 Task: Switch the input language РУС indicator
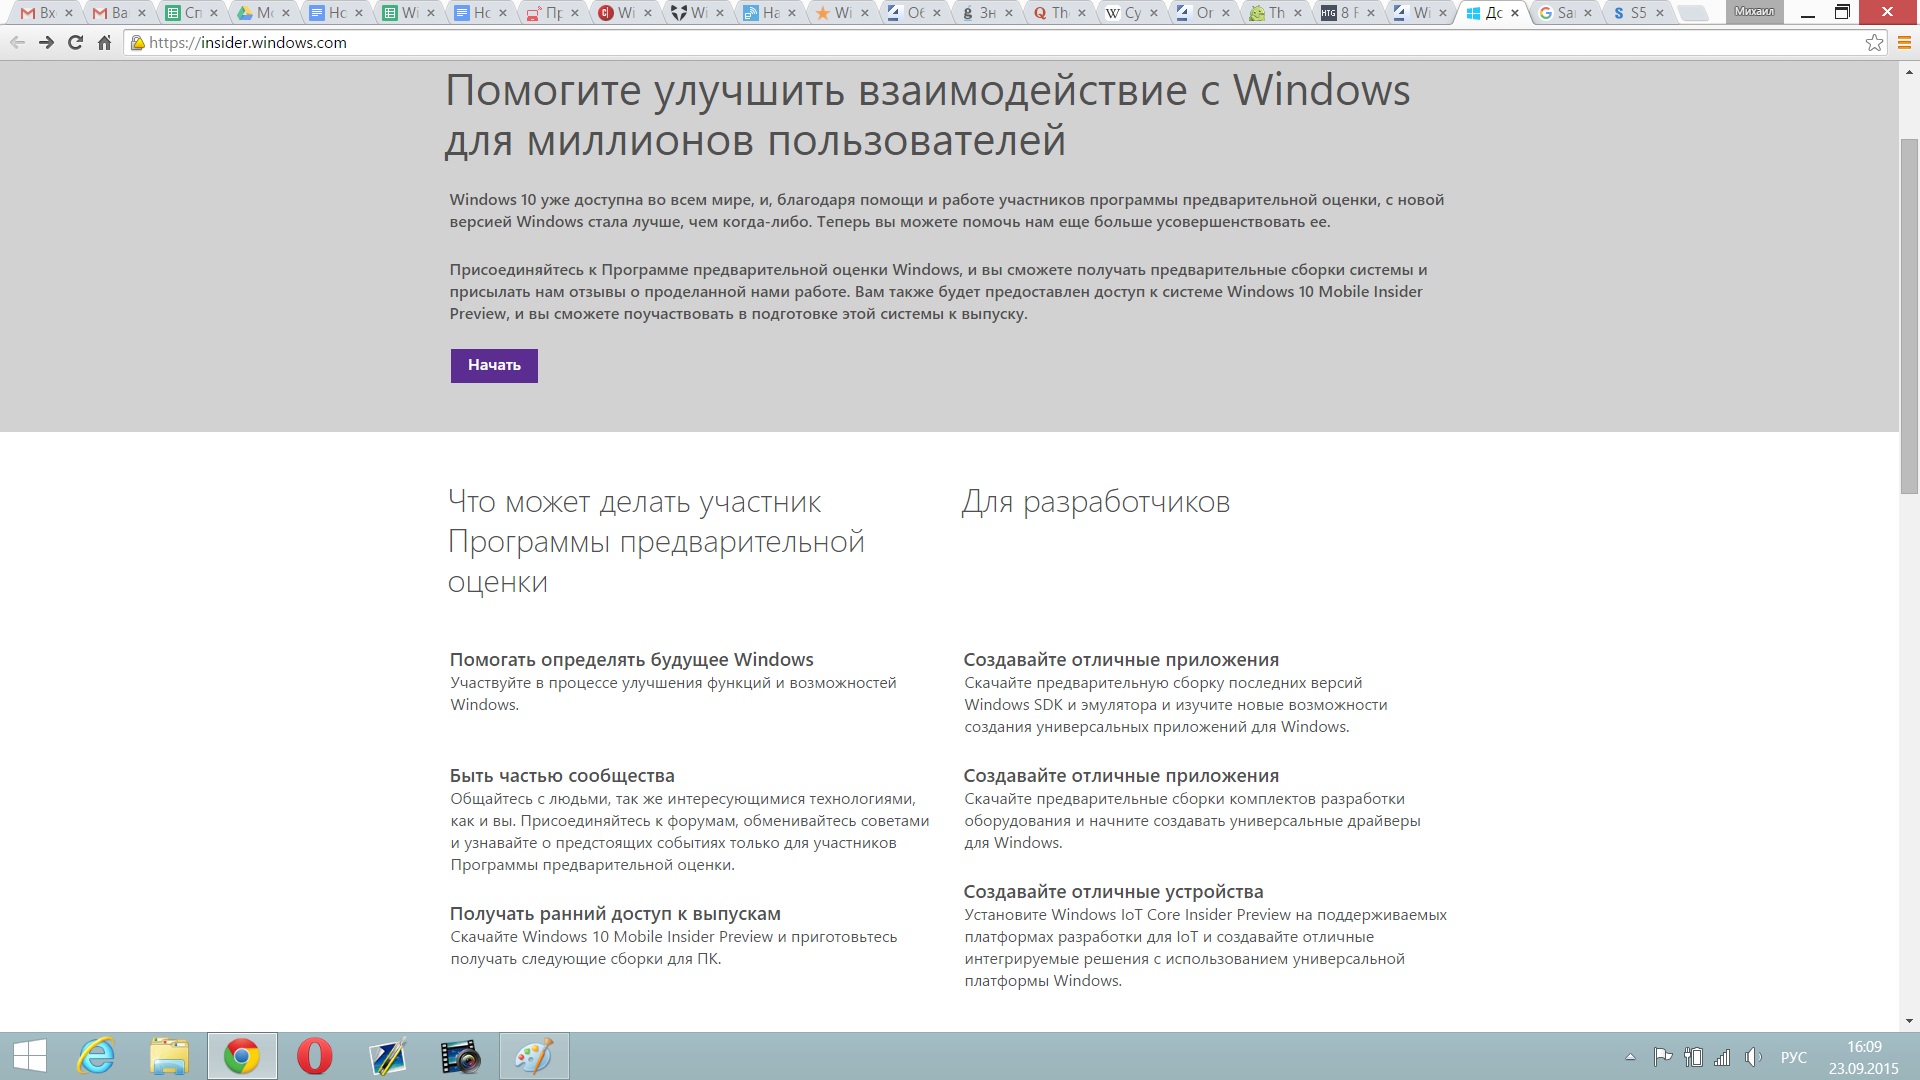point(1794,1057)
